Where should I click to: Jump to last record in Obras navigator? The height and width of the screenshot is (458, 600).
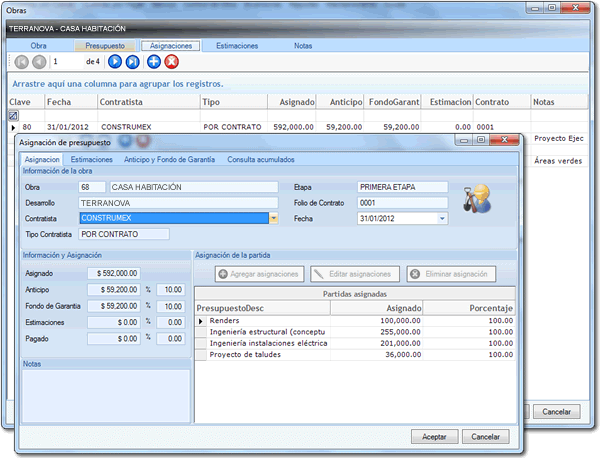click(x=132, y=62)
